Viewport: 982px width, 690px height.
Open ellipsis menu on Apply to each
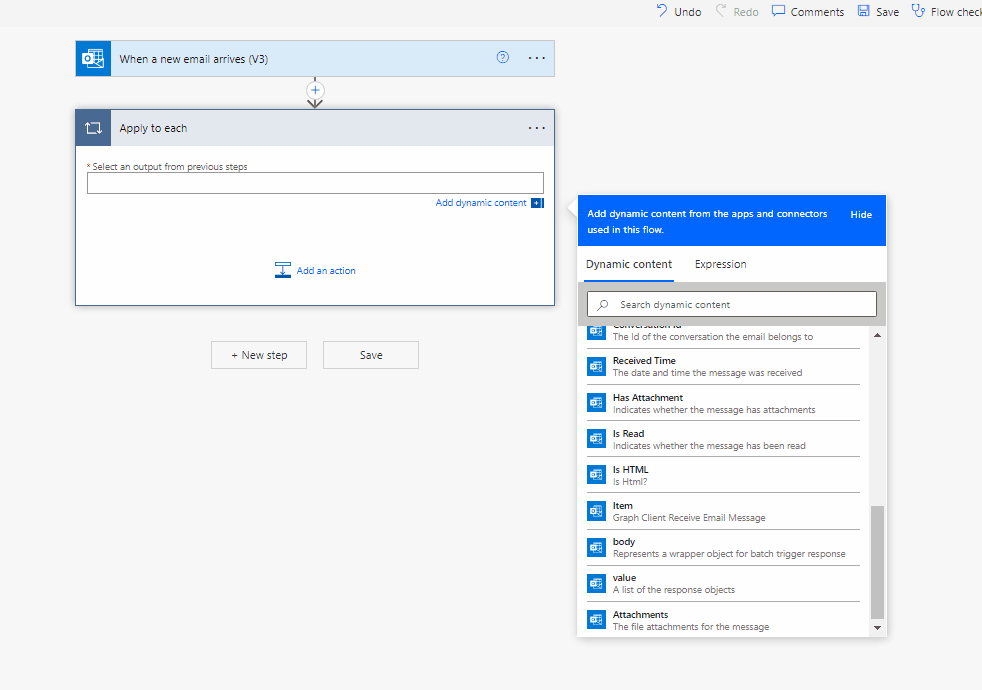click(537, 128)
